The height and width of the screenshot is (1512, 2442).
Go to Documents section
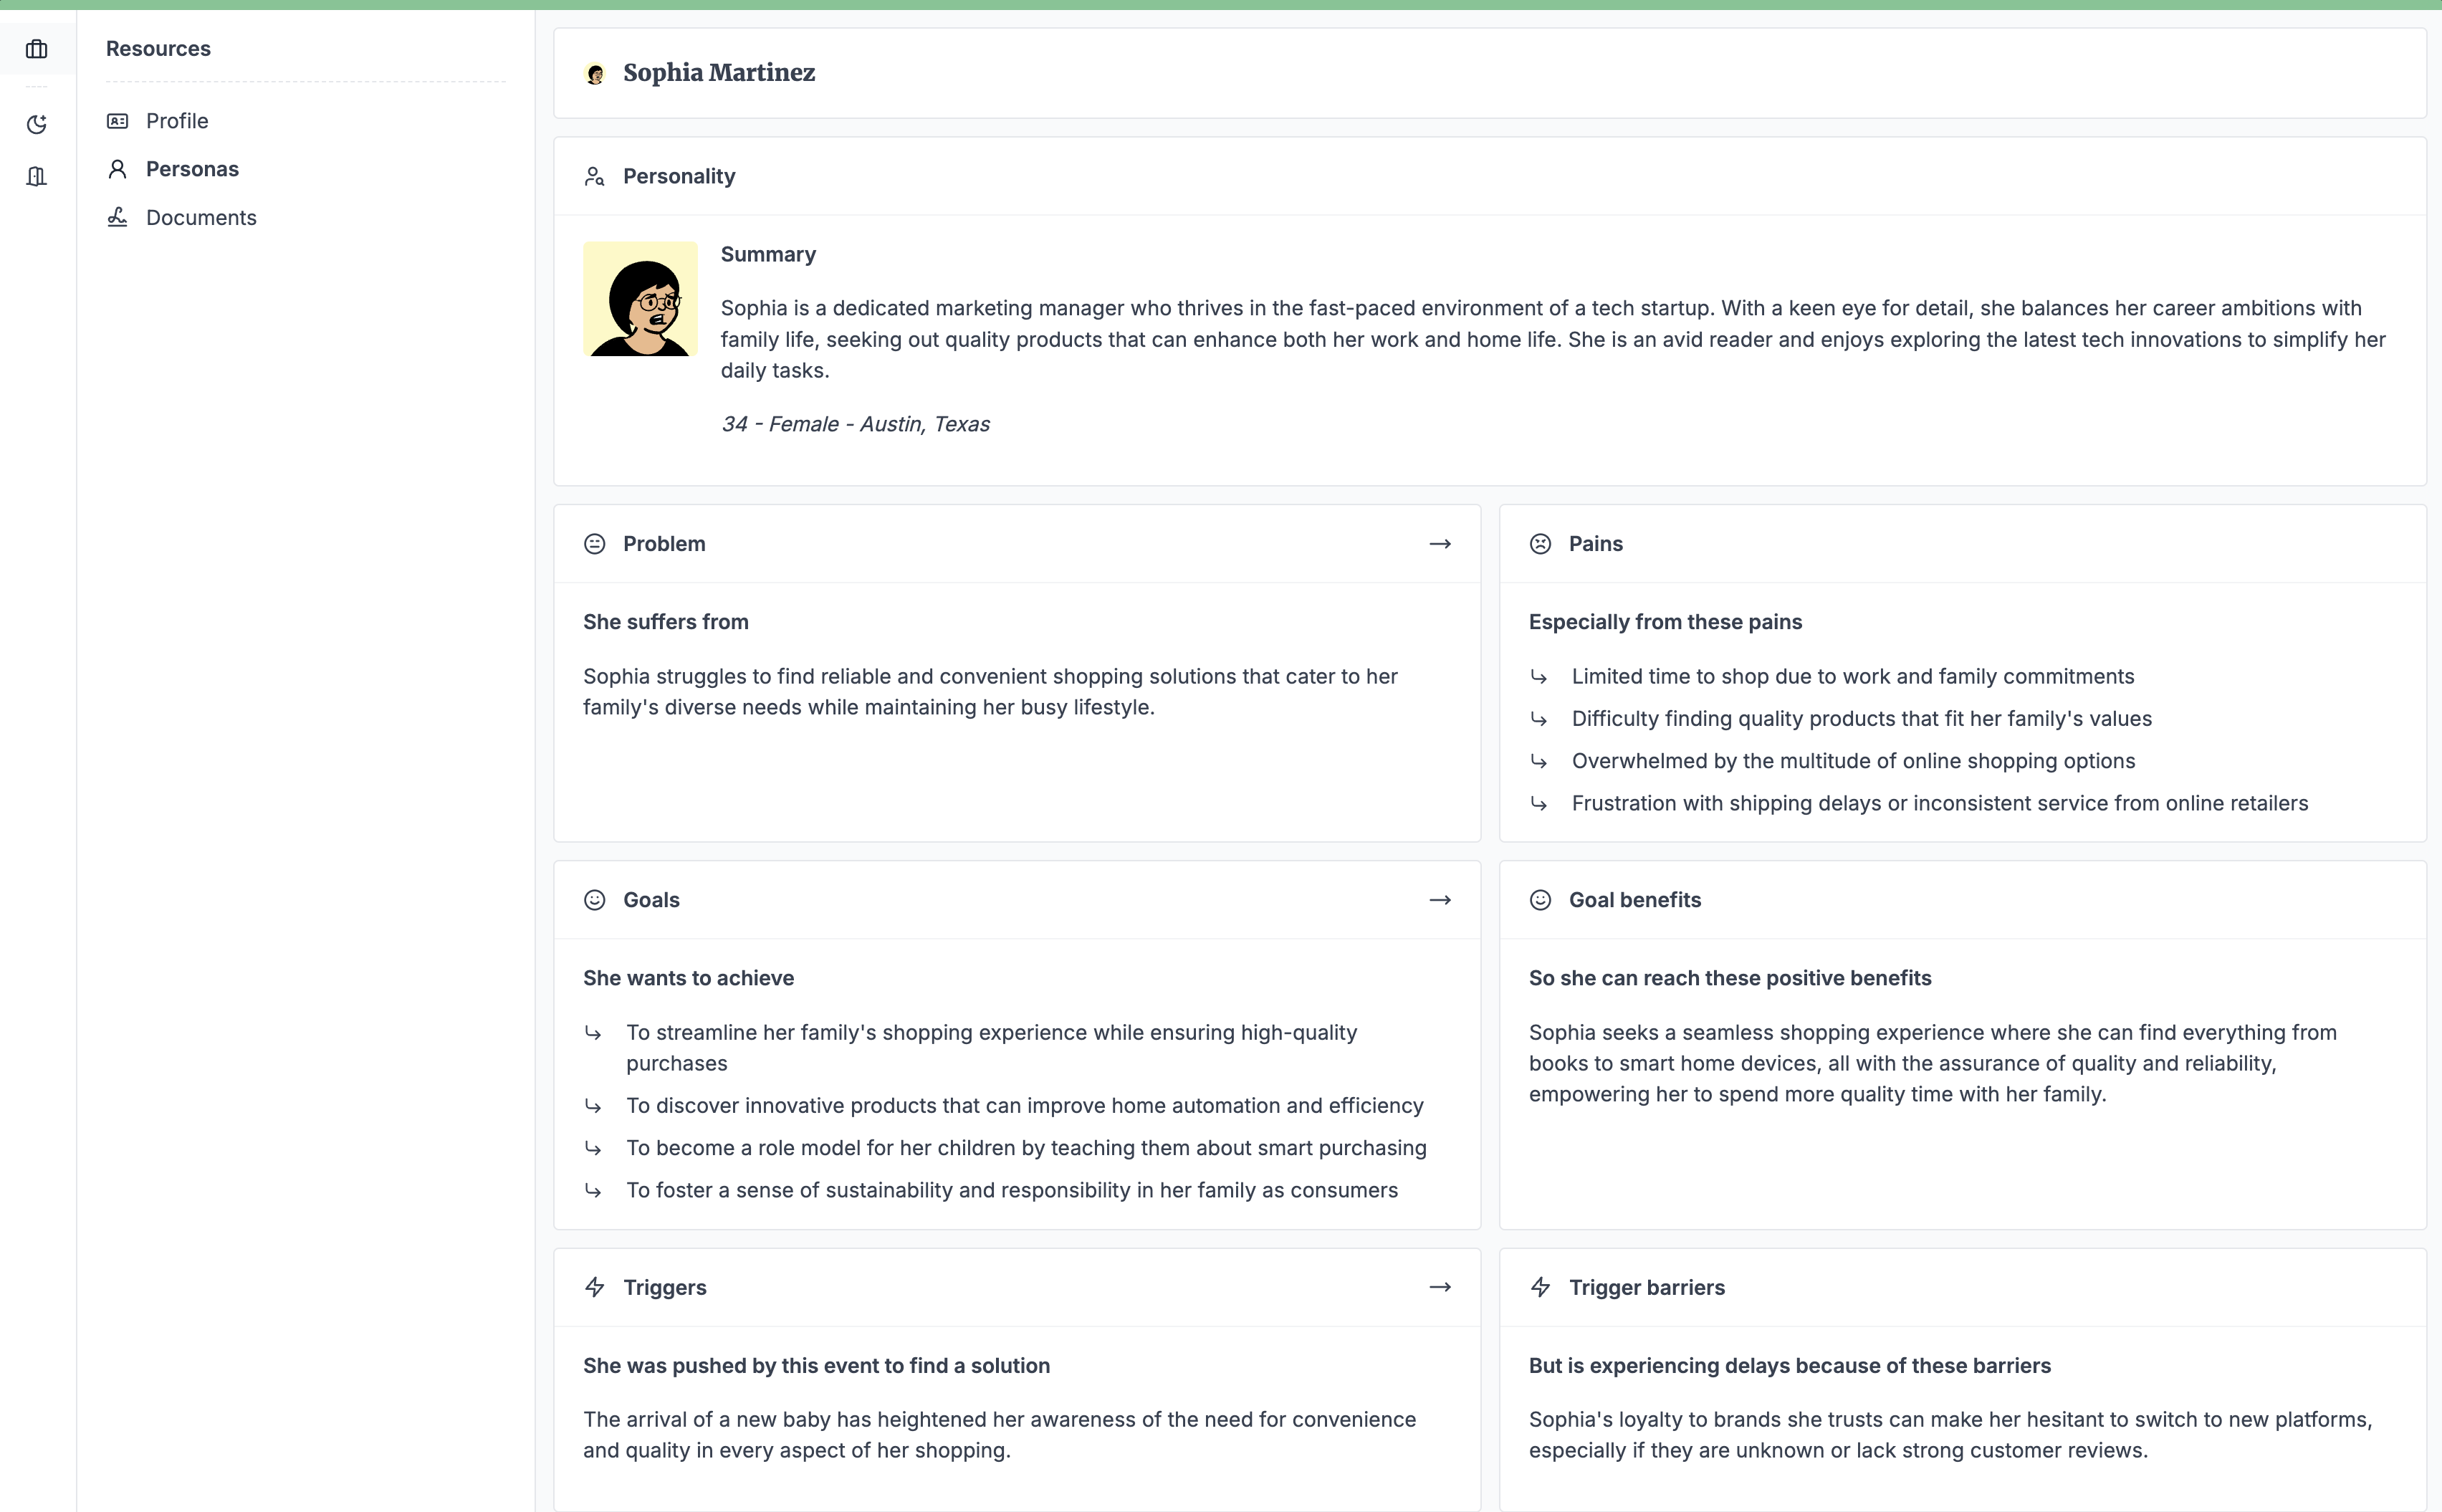(201, 217)
